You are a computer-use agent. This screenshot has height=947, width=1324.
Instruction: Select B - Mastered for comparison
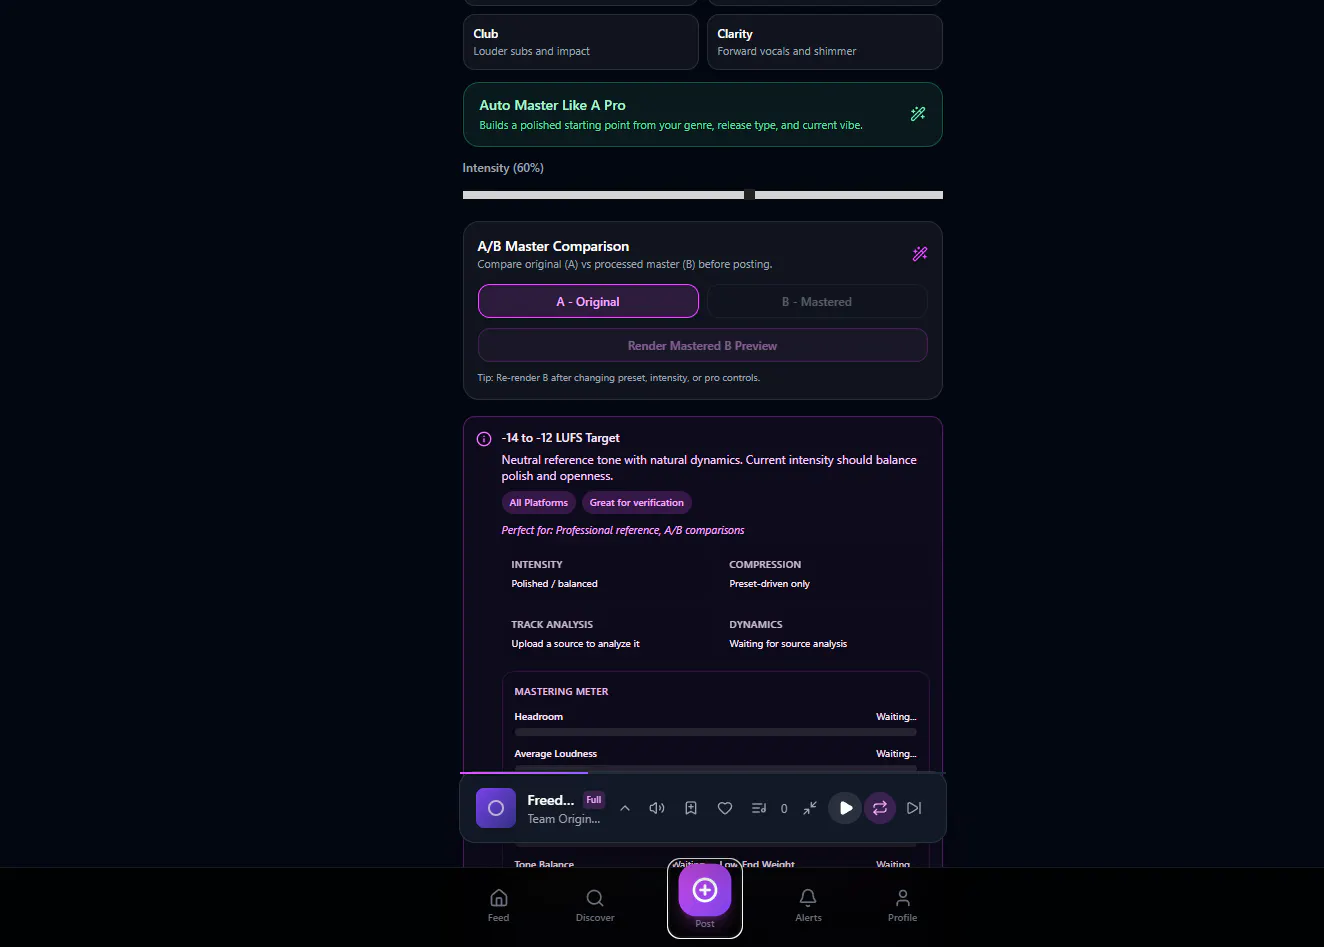tap(817, 301)
